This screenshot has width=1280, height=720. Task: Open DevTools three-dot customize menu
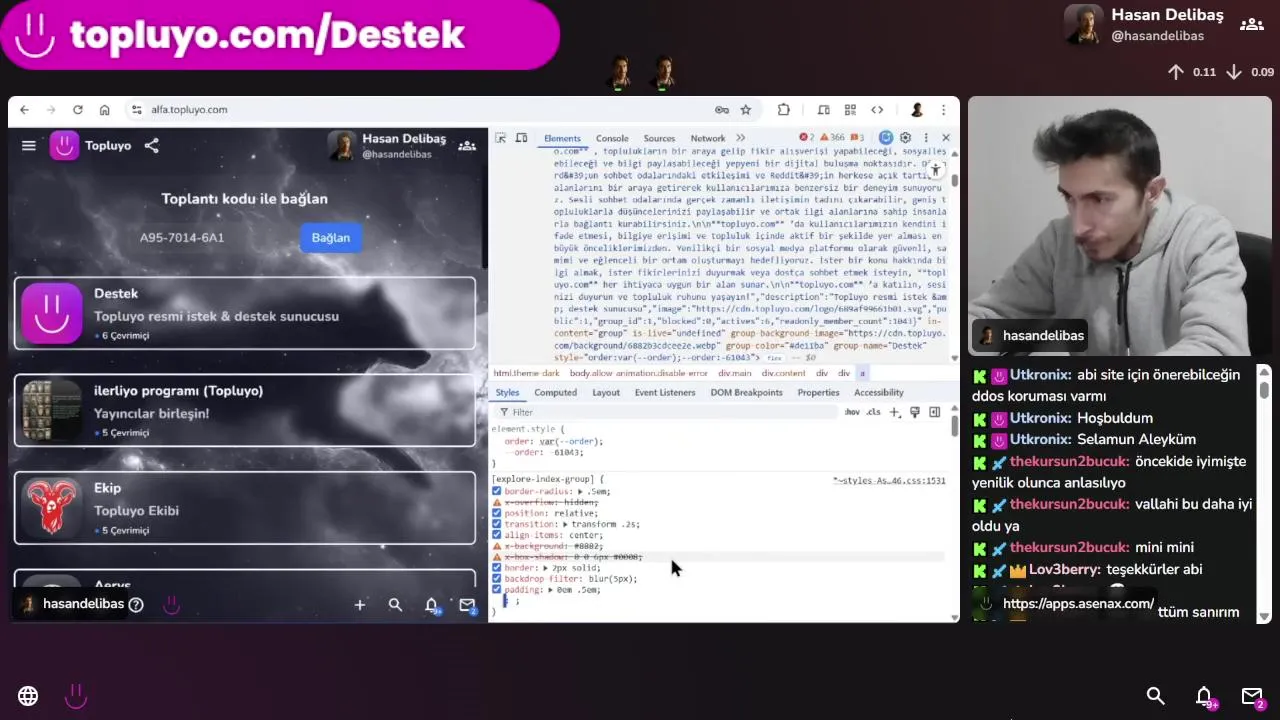[926, 138]
